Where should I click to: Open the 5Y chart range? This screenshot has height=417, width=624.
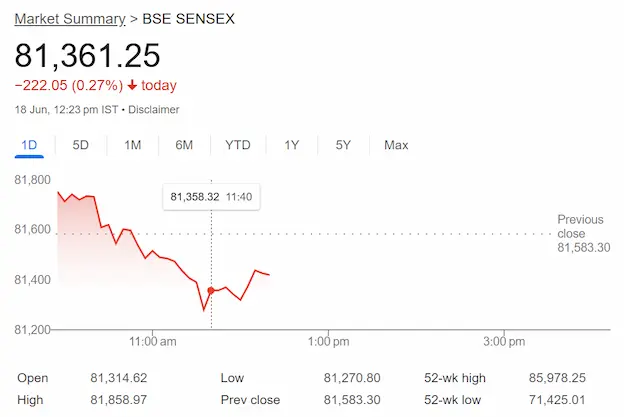[x=343, y=145]
